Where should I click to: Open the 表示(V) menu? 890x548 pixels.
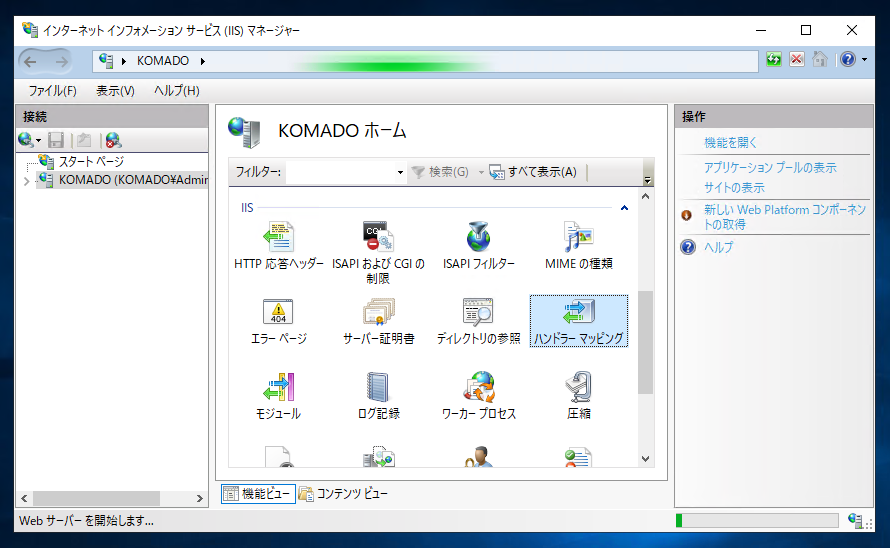(x=115, y=91)
